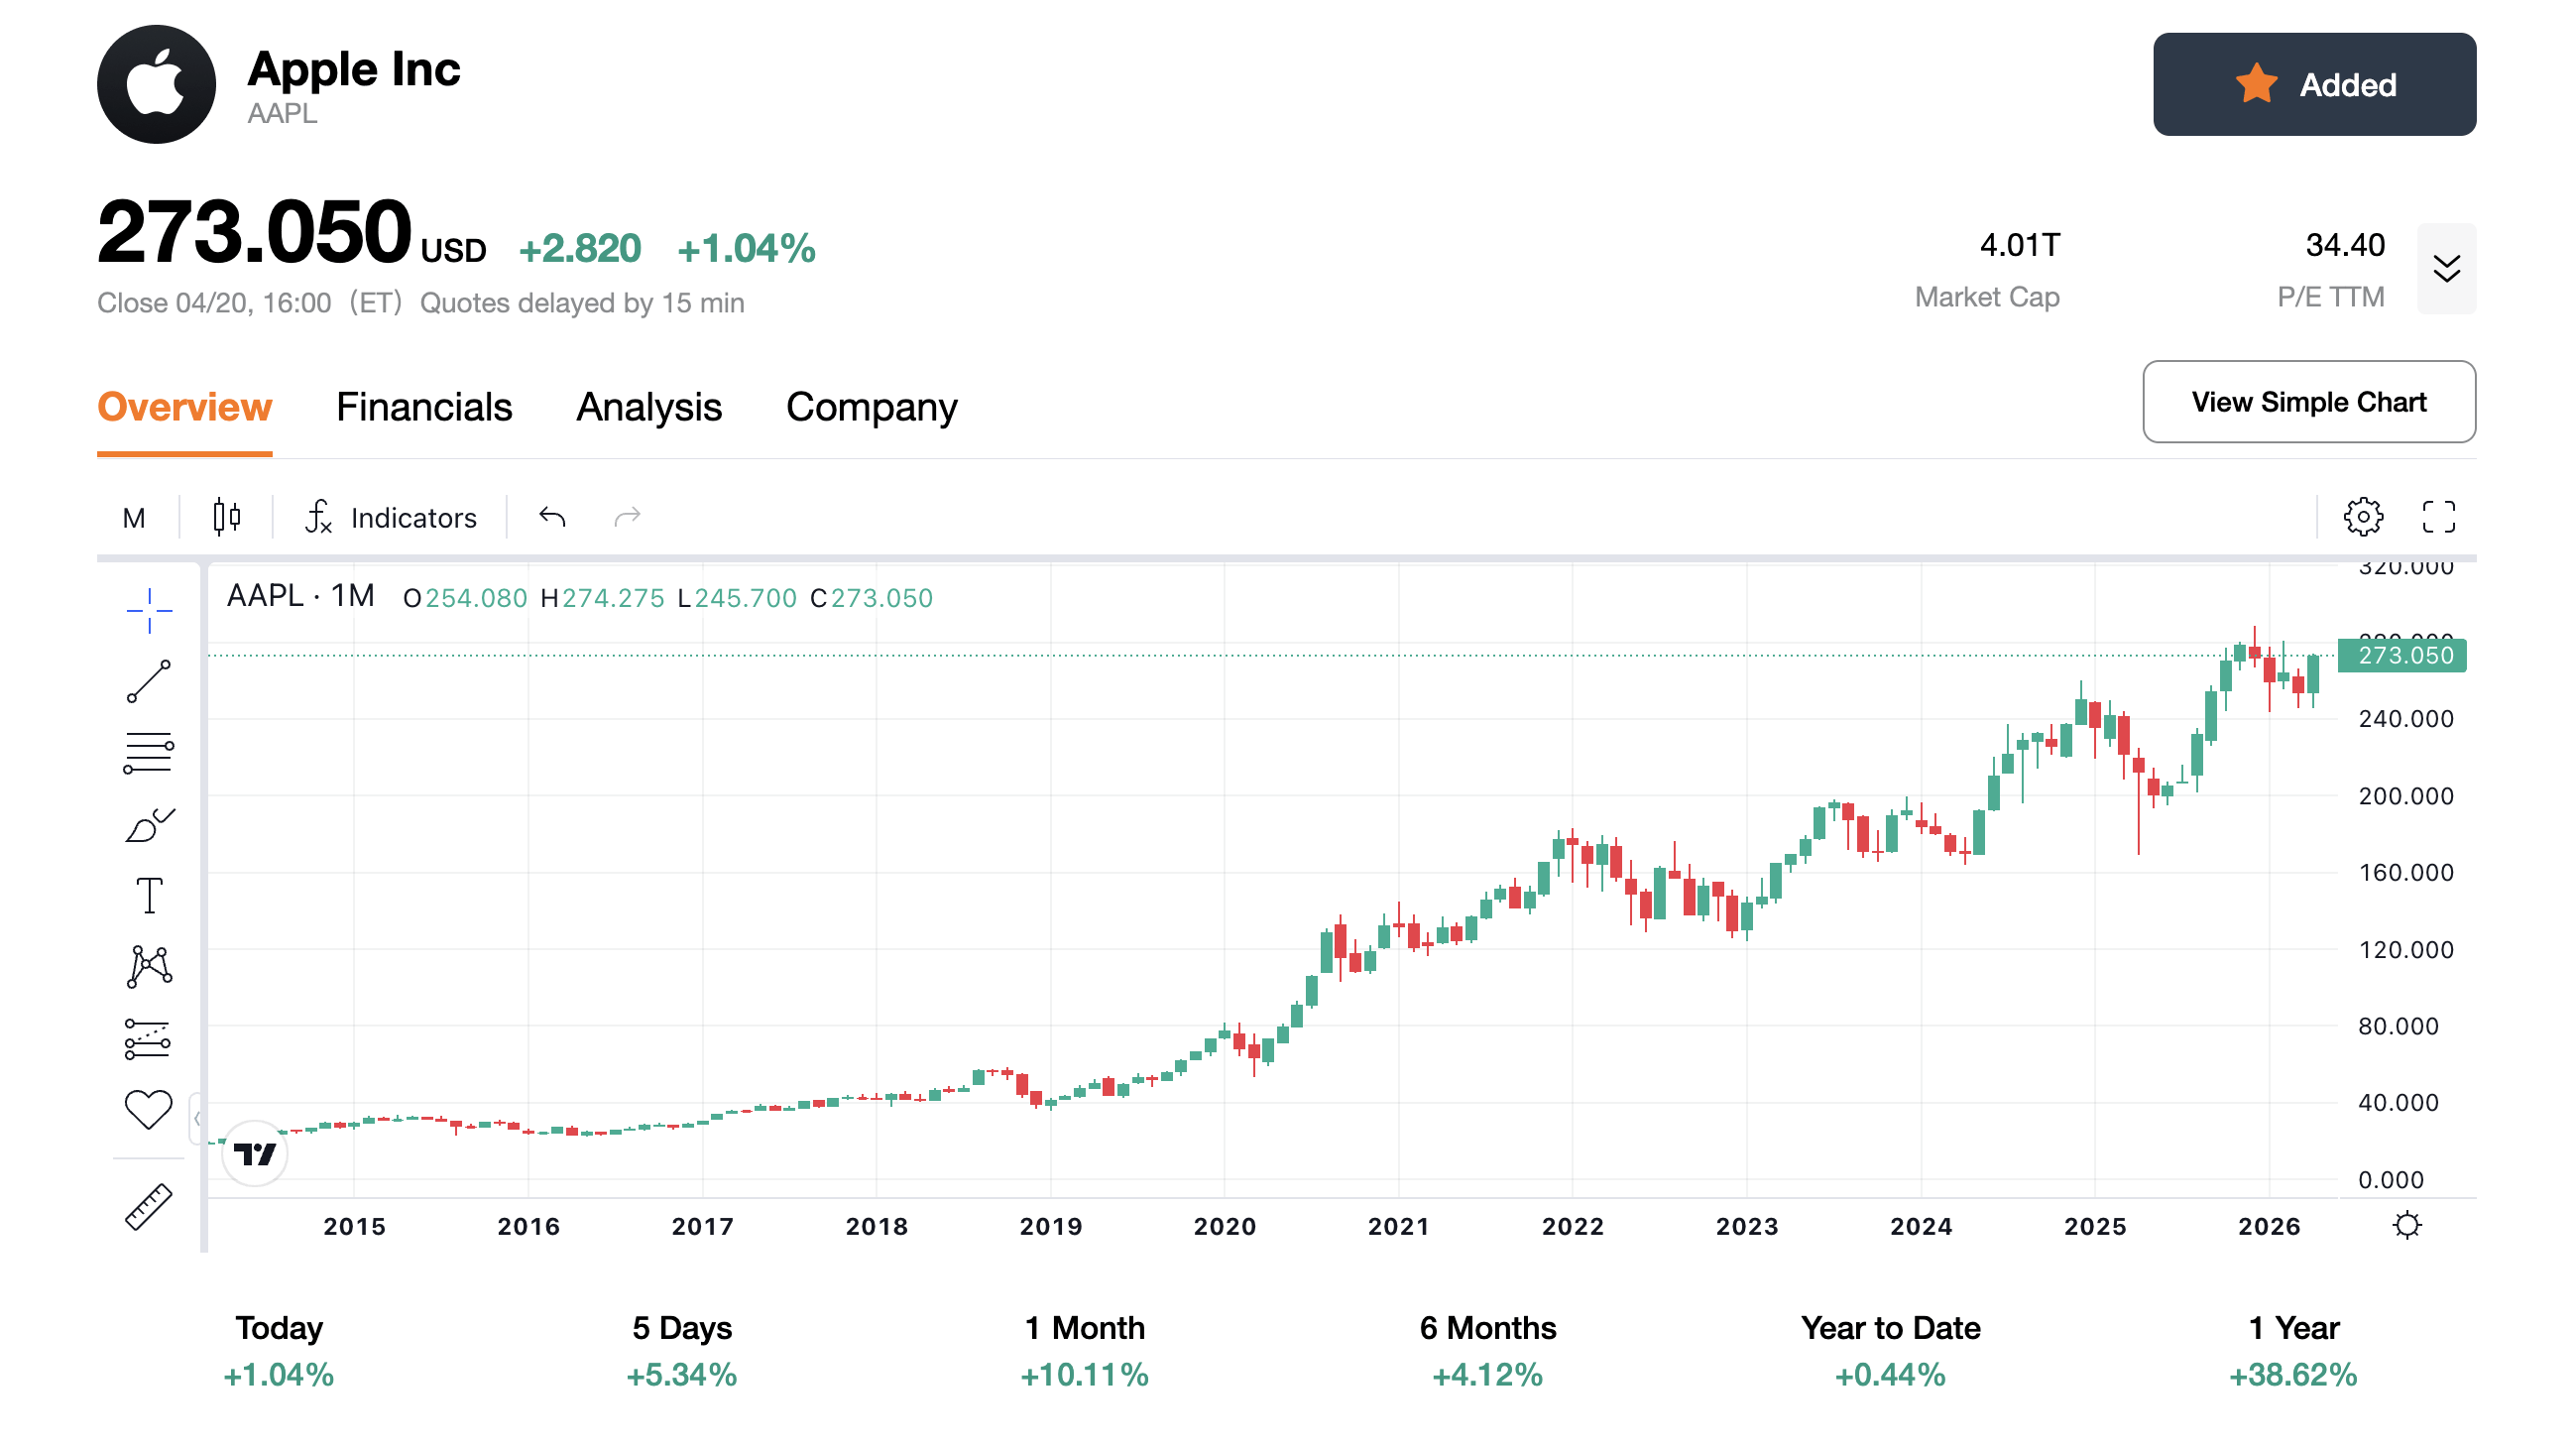Open the chart patterns tool

[149, 967]
